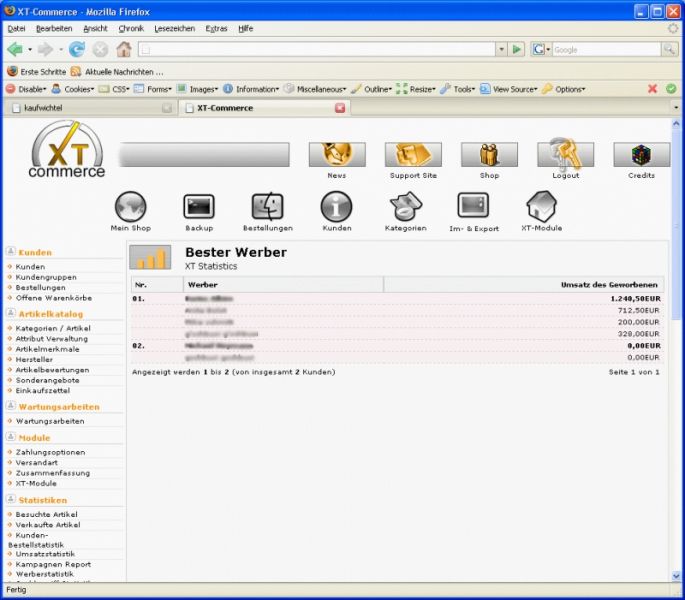Go back with the green arrow
The height and width of the screenshot is (600, 685).
(15, 49)
